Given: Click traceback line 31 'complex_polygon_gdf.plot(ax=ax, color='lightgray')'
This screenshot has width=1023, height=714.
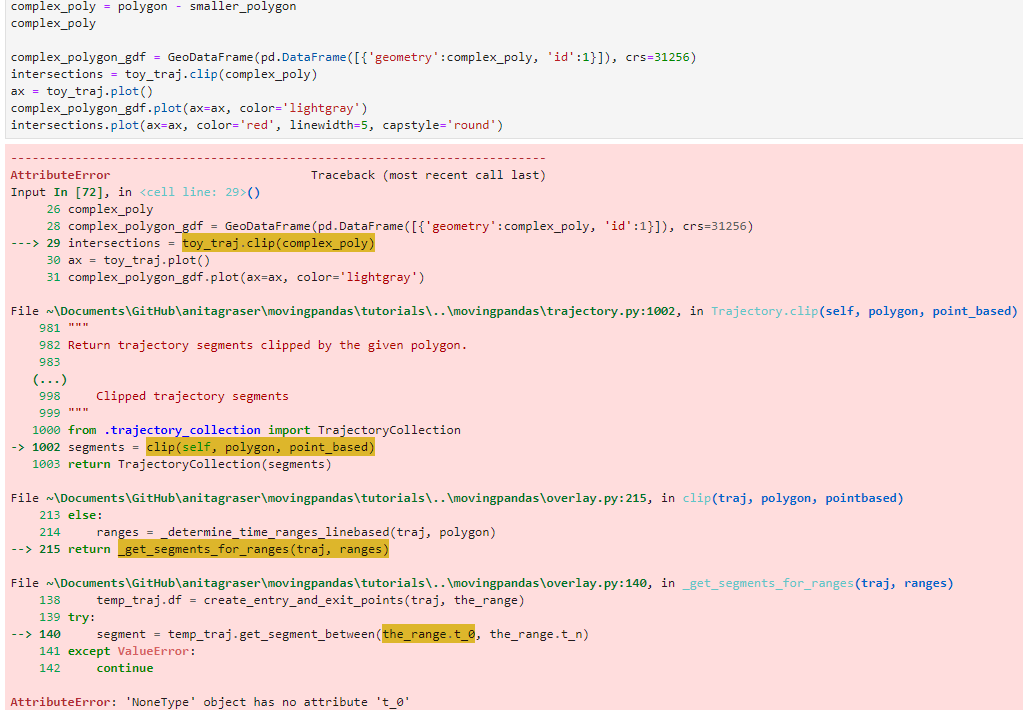Looking at the screenshot, I should pos(246,277).
